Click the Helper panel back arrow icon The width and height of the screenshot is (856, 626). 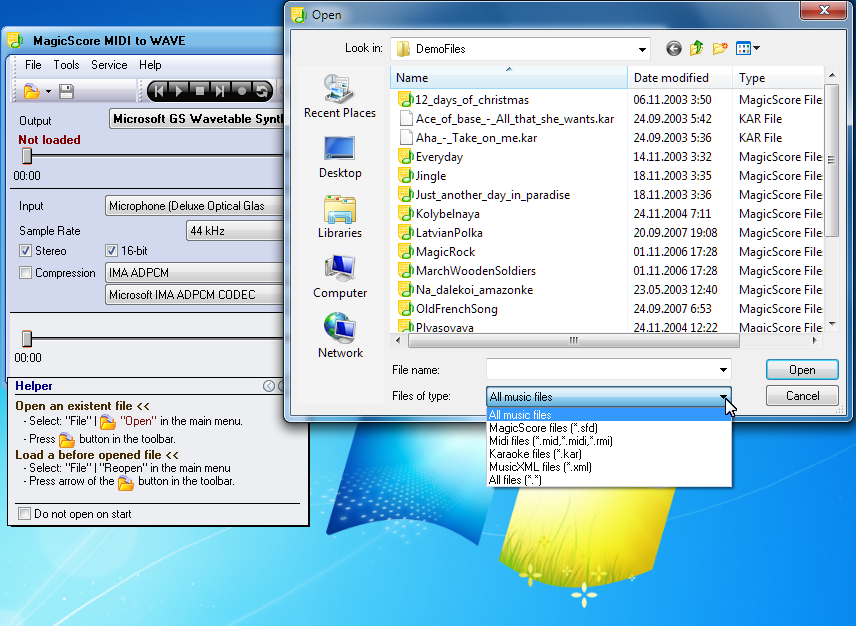coord(269,386)
